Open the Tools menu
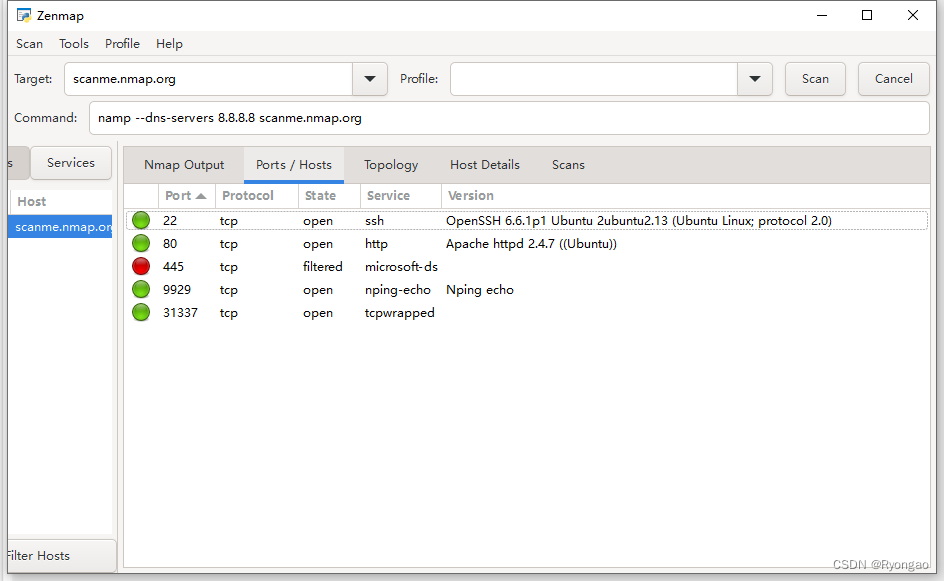This screenshot has width=944, height=581. coord(74,44)
